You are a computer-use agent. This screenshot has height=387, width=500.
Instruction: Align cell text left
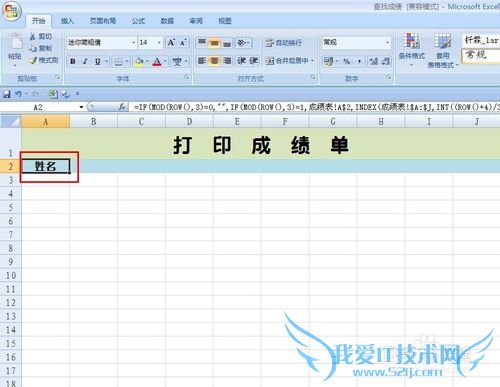coord(202,61)
